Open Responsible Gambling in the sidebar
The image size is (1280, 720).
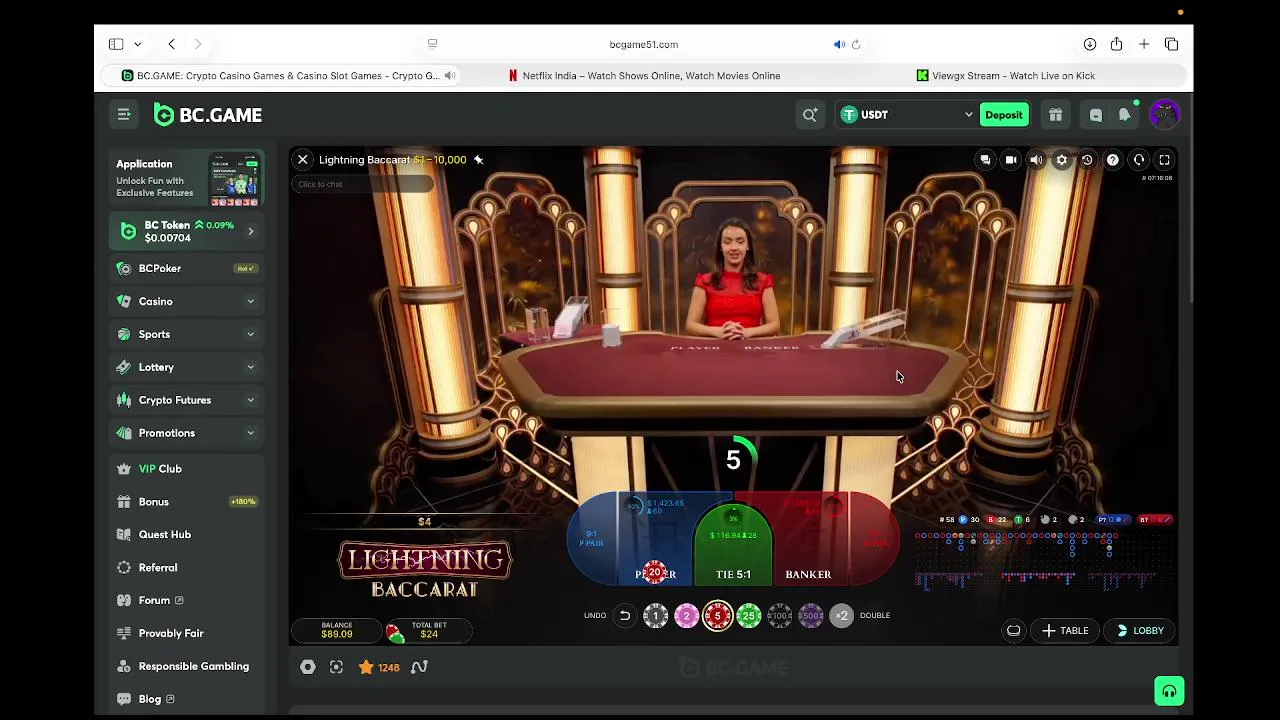(186, 667)
